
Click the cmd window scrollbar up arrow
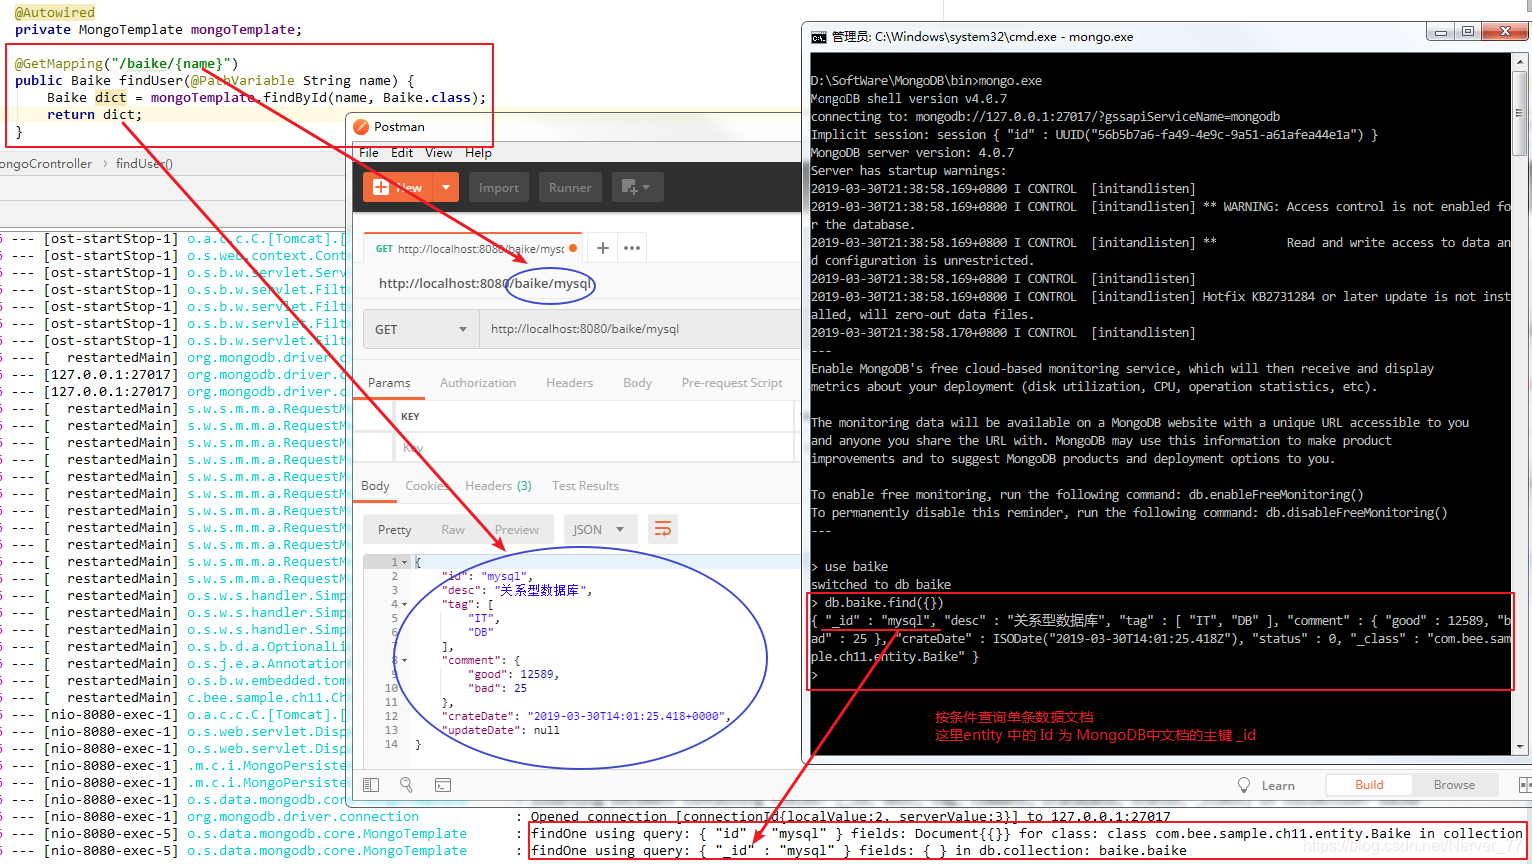click(1521, 62)
